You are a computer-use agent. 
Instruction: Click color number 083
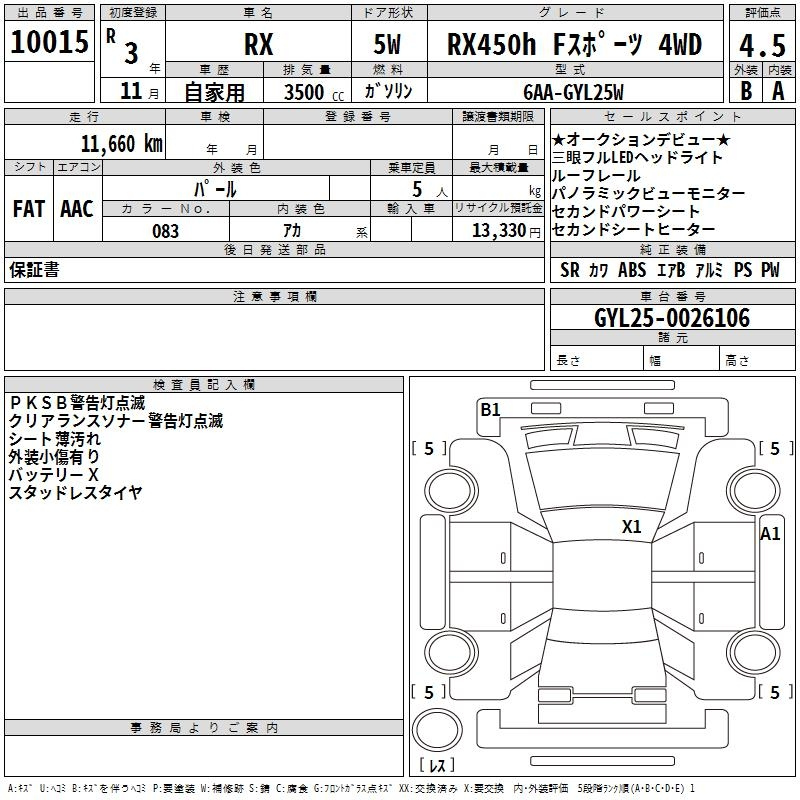point(166,231)
